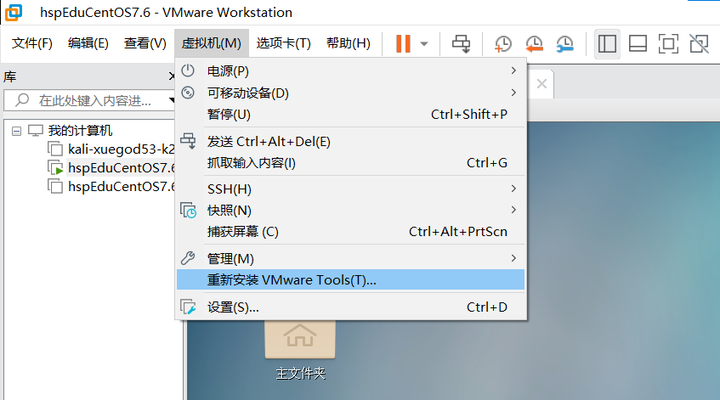720x400 pixels.
Task: Select 捕获屏幕 (C) menu entry
Action: tap(350, 232)
